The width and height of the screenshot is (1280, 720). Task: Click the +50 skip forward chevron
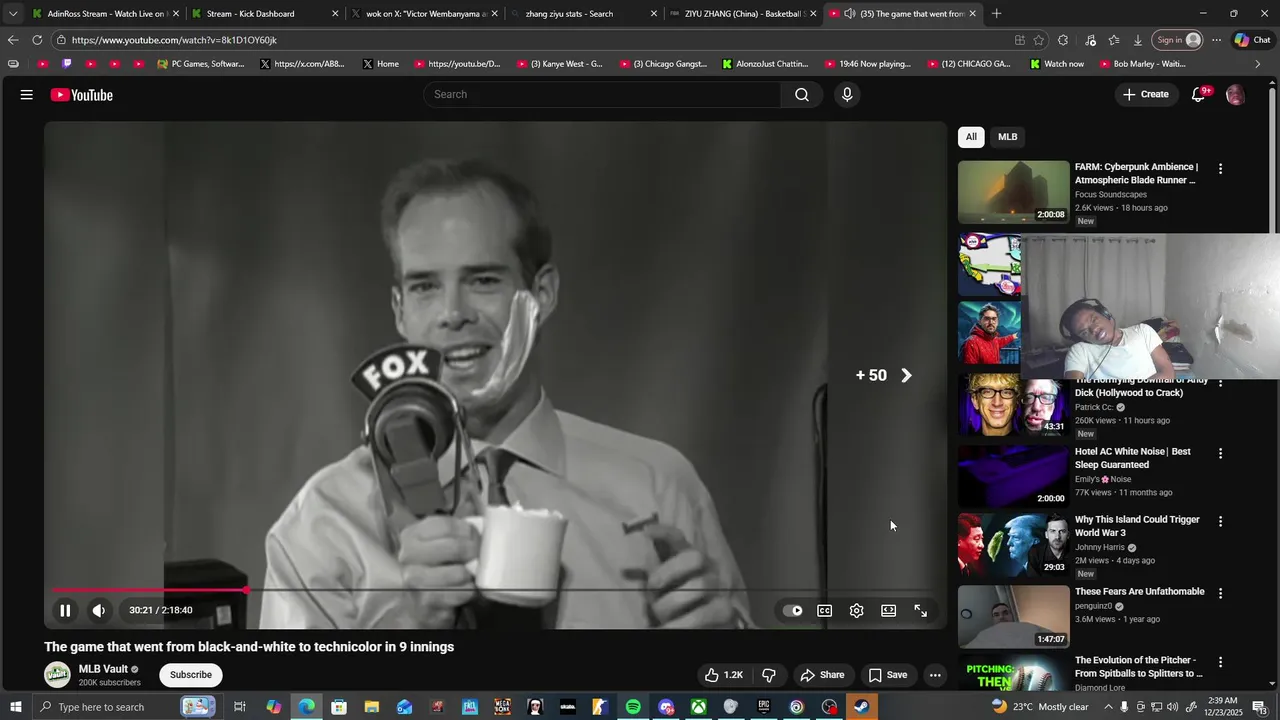click(906, 375)
